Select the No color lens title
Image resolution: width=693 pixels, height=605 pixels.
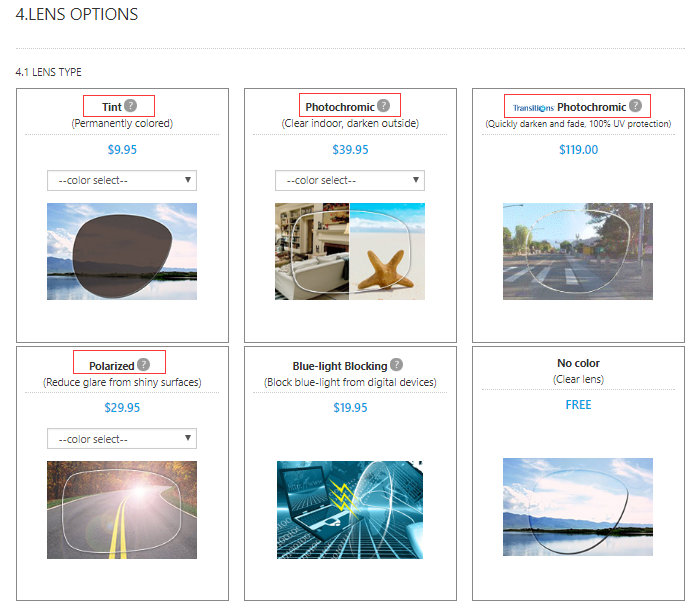click(579, 363)
